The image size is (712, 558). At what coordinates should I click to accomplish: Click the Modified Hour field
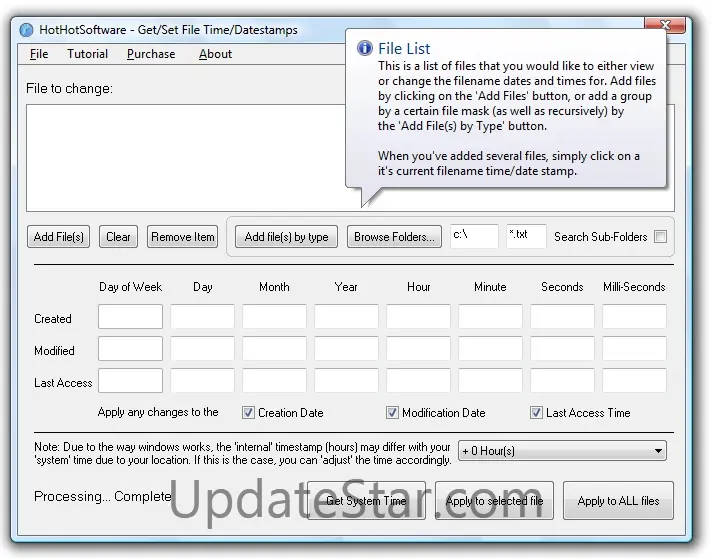coord(418,348)
